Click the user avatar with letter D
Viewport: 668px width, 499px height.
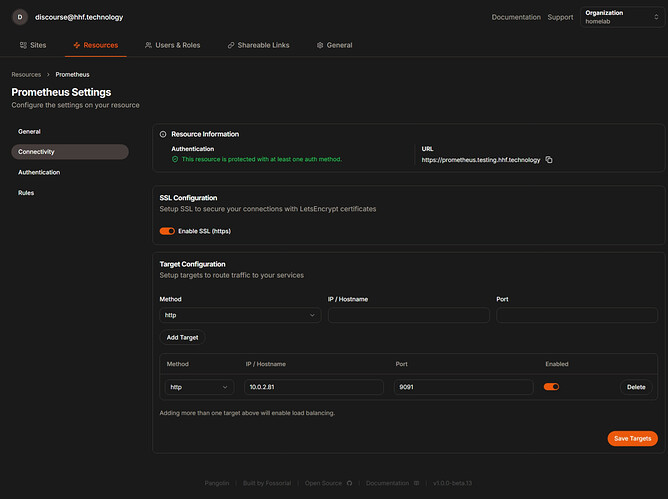coord(20,17)
